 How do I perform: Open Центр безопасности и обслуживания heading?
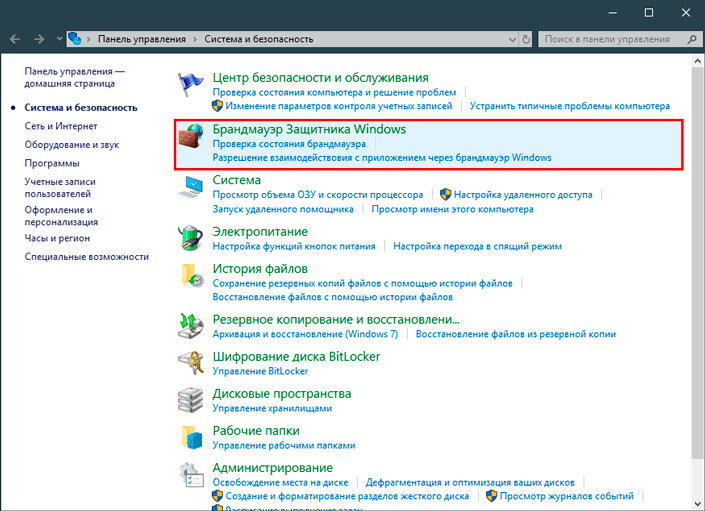tap(321, 78)
